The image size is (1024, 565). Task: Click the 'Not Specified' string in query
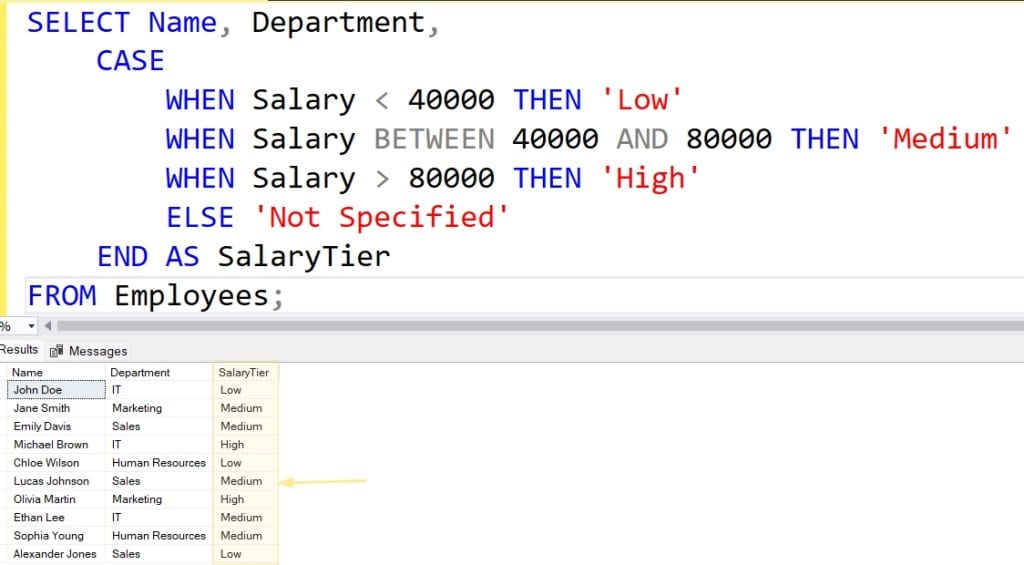[381, 218]
